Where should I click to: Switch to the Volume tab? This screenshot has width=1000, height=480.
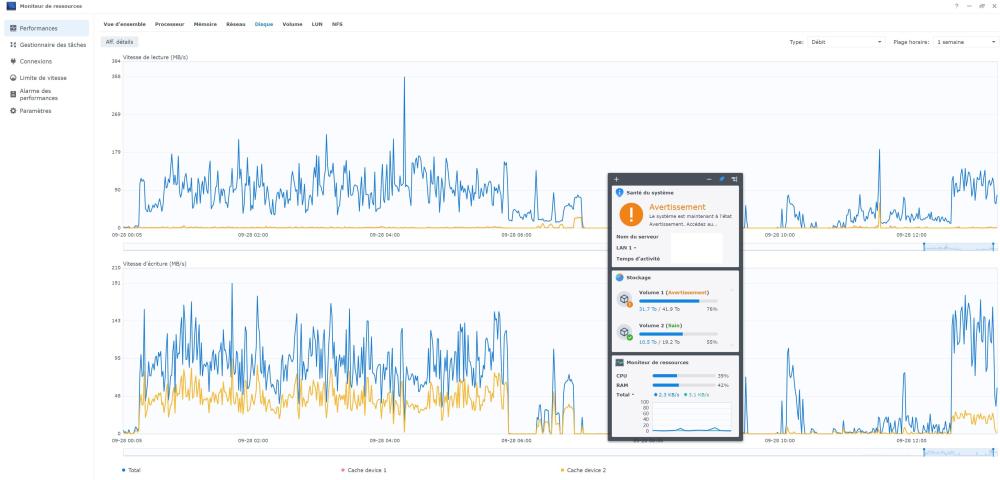pos(292,23)
